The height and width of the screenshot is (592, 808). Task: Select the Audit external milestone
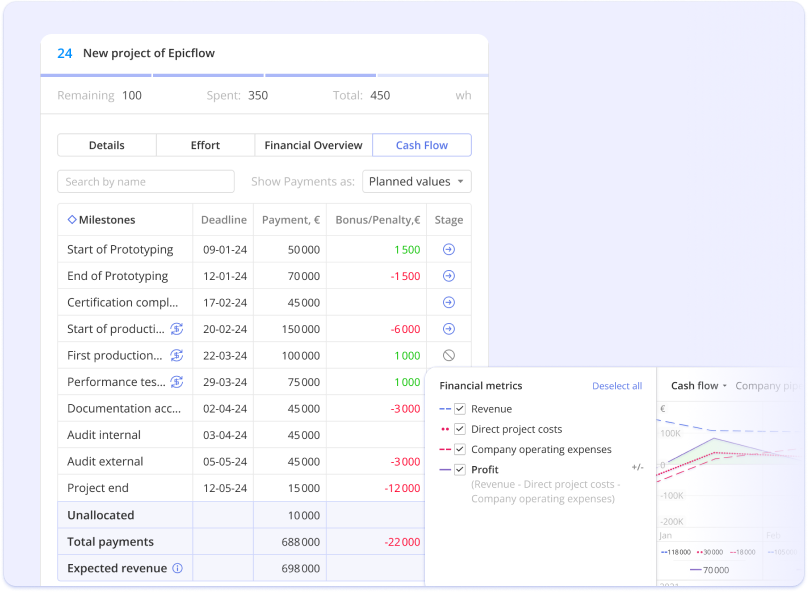[105, 462]
